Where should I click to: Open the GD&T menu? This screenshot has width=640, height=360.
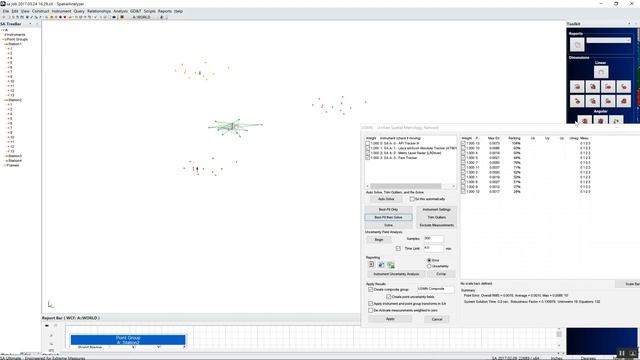click(x=136, y=11)
